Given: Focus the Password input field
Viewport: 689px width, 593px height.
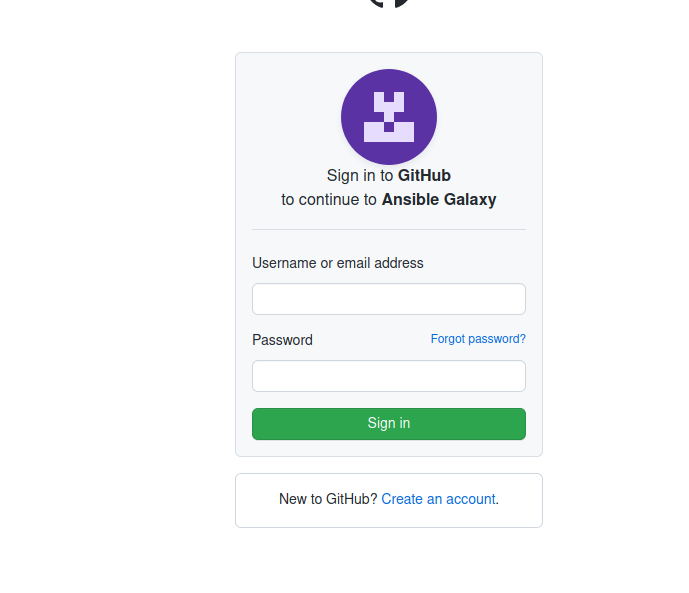Looking at the screenshot, I should coord(389,376).
